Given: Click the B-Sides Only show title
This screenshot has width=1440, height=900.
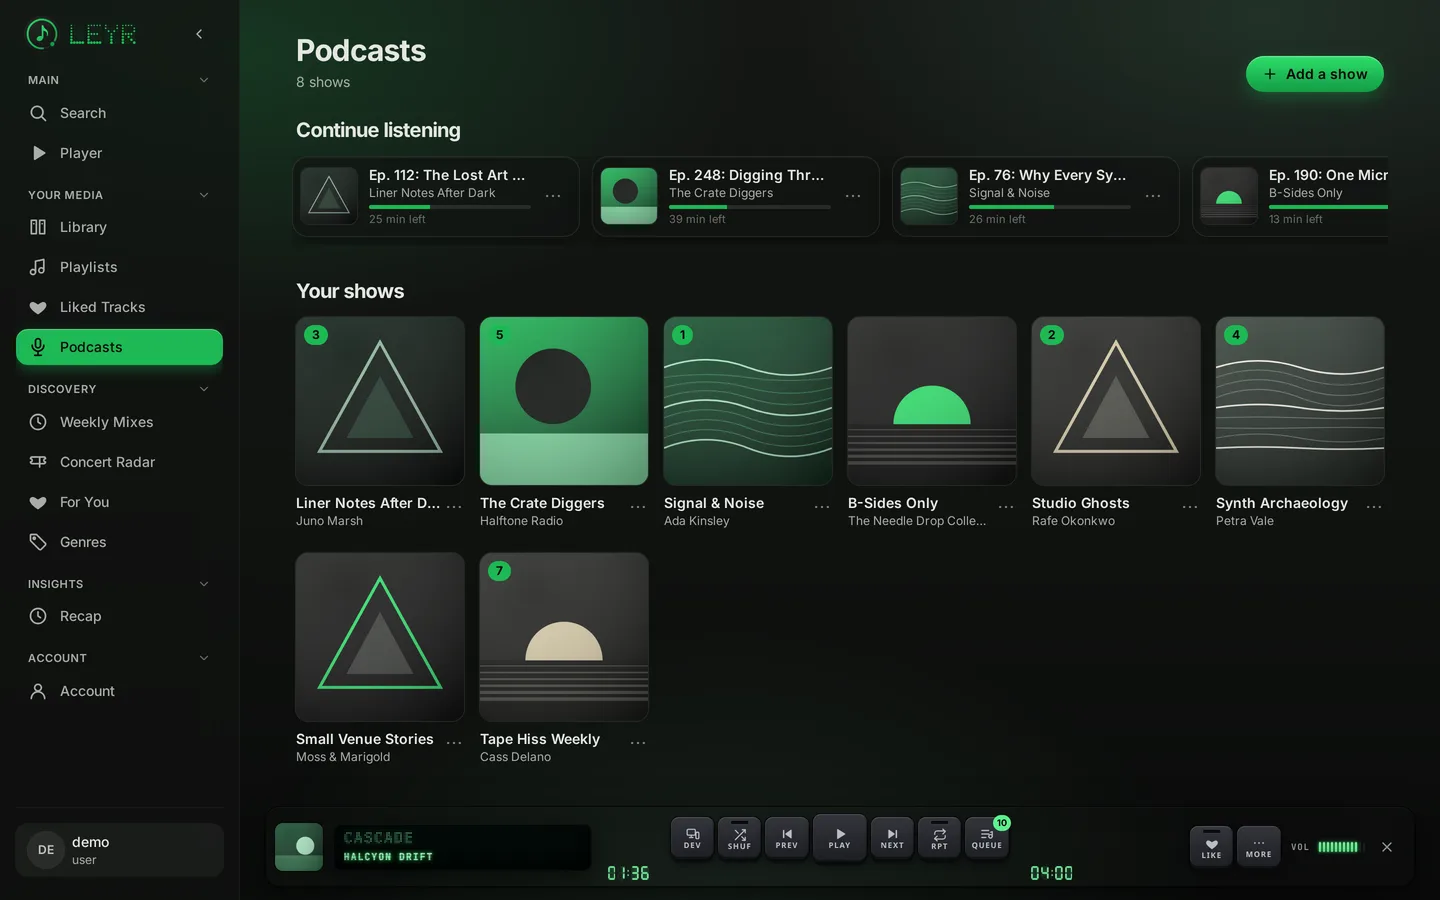Looking at the screenshot, I should (893, 503).
